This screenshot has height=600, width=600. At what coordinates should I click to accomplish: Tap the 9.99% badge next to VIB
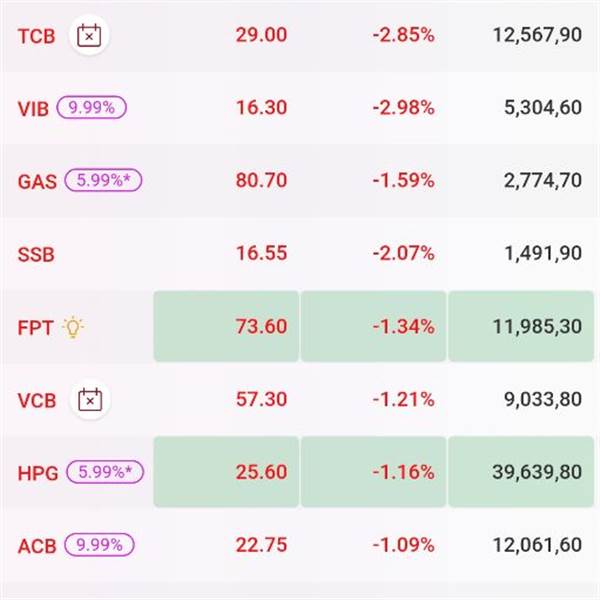(x=91, y=108)
